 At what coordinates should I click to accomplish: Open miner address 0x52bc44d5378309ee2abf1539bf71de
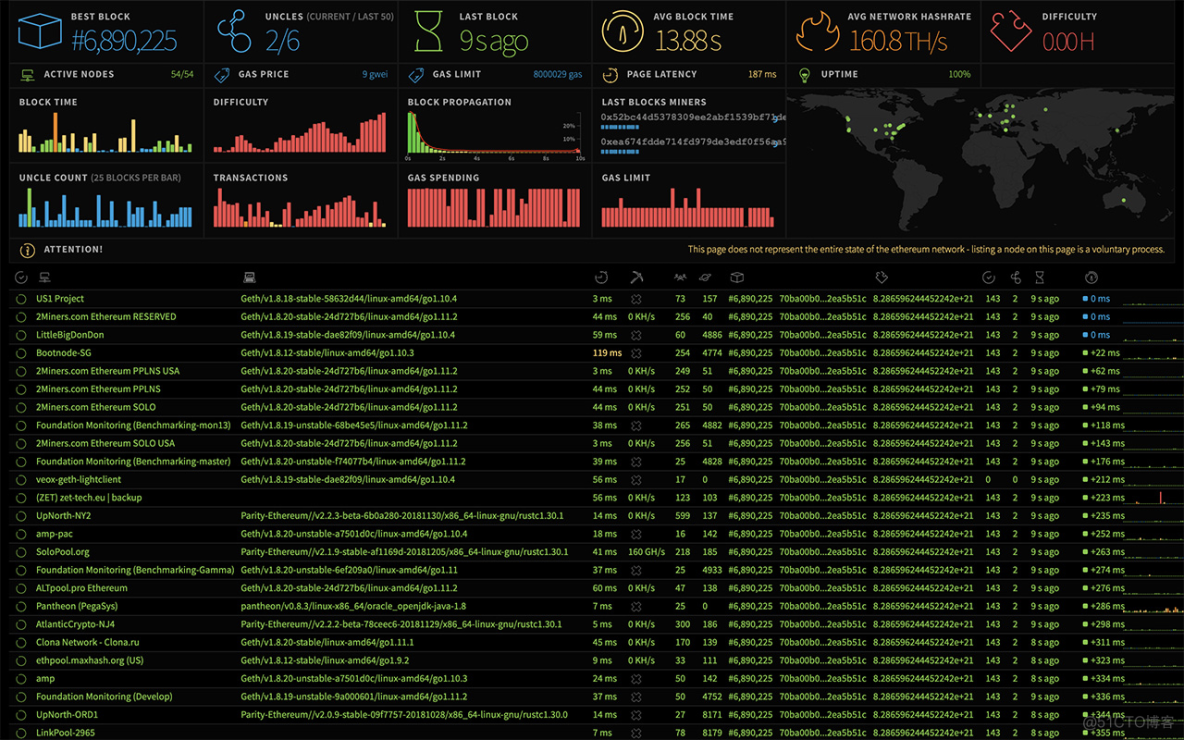pos(692,118)
